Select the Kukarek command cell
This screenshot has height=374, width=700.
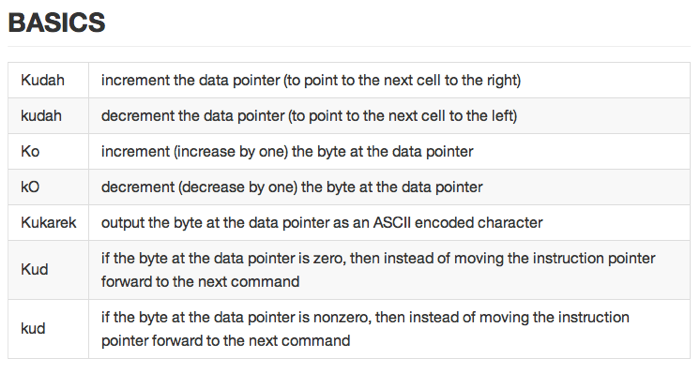pos(48,223)
